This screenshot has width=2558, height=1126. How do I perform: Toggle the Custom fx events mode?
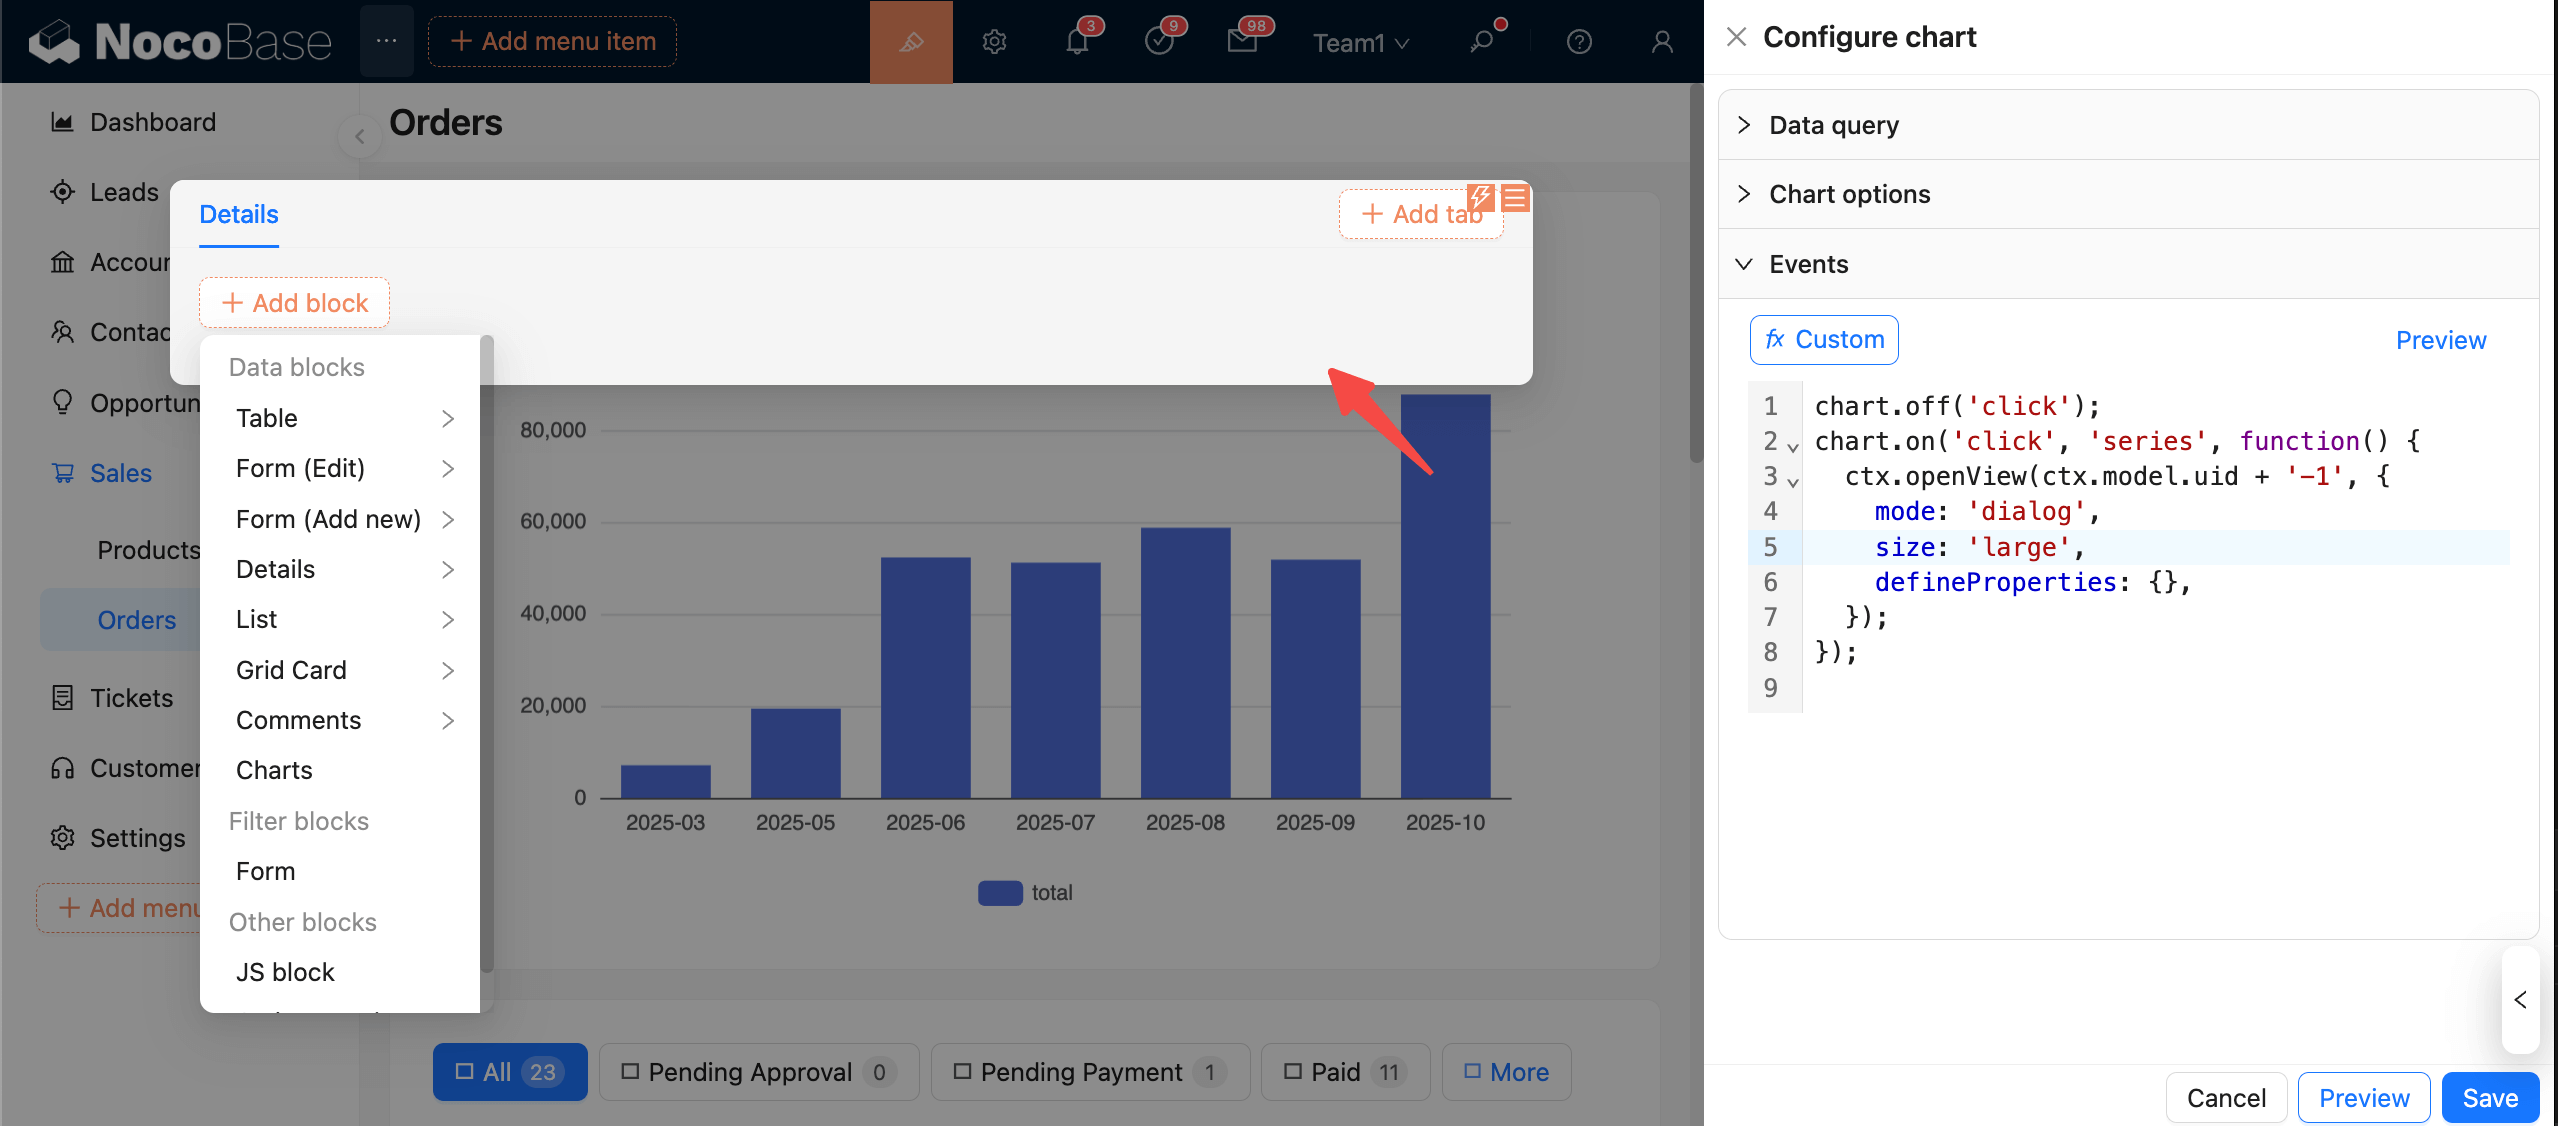coord(1824,340)
